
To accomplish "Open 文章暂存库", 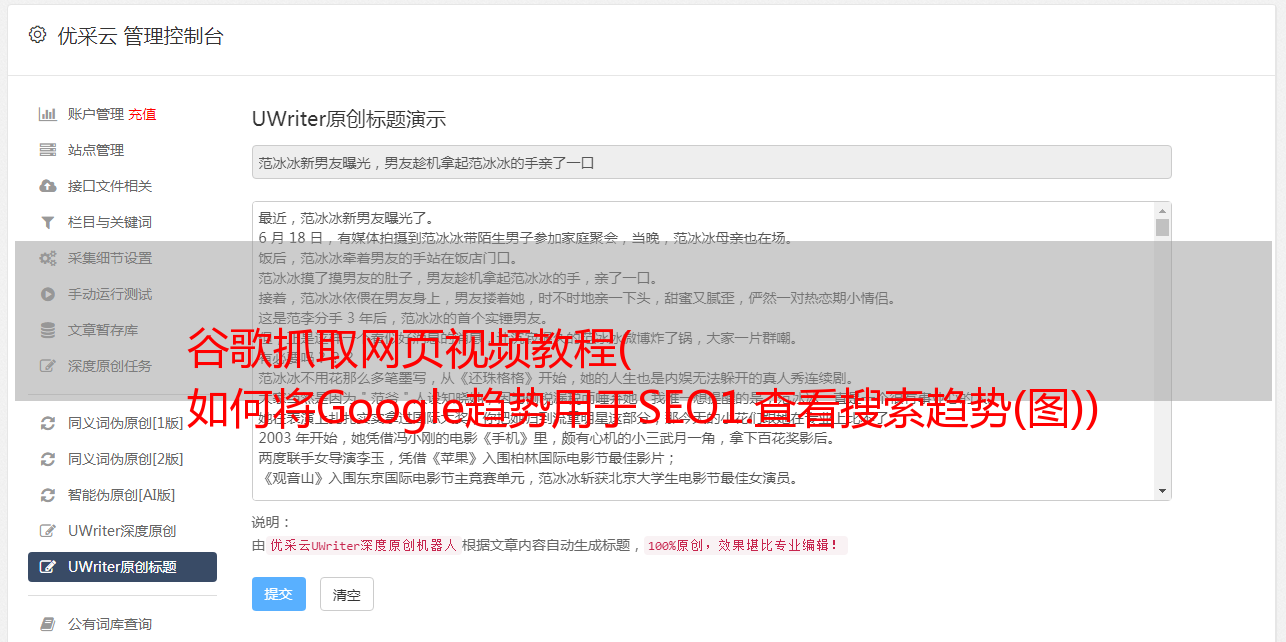I will pos(103,330).
